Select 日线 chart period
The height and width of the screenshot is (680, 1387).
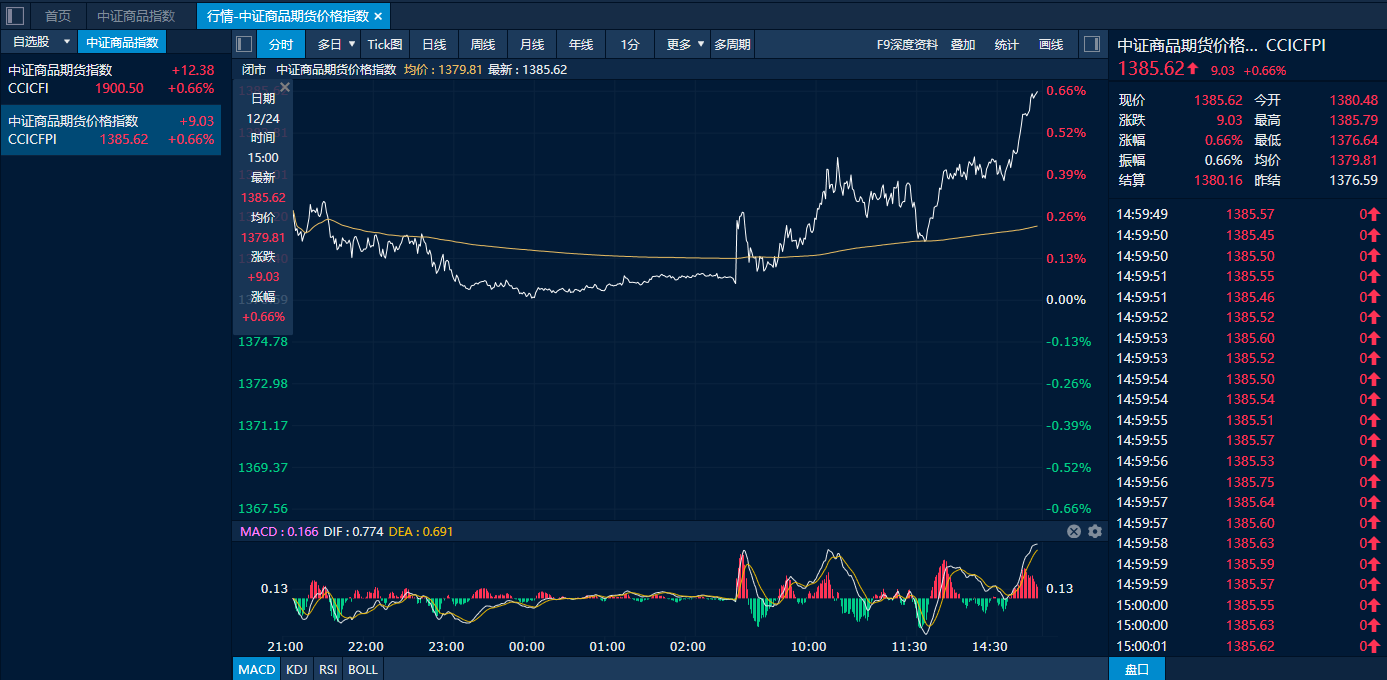click(x=434, y=44)
